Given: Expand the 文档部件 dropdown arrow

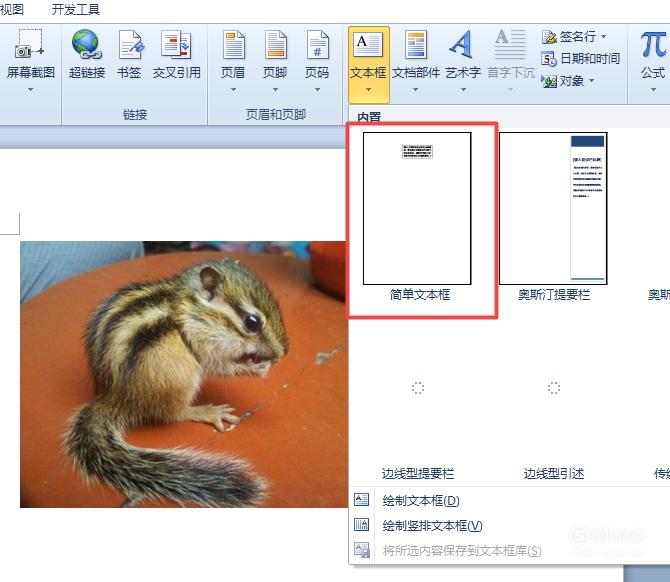Looking at the screenshot, I should click(416, 90).
